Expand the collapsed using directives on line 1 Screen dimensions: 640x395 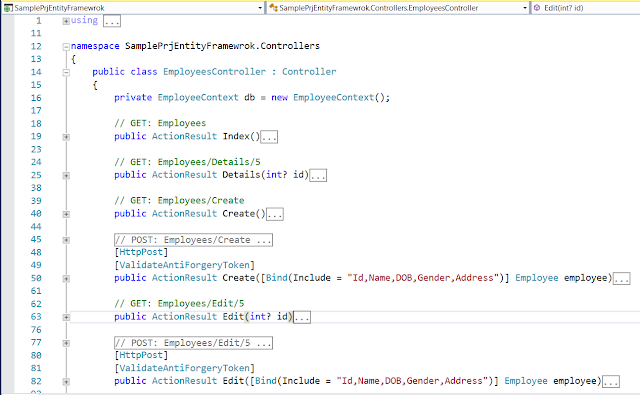click(66, 21)
